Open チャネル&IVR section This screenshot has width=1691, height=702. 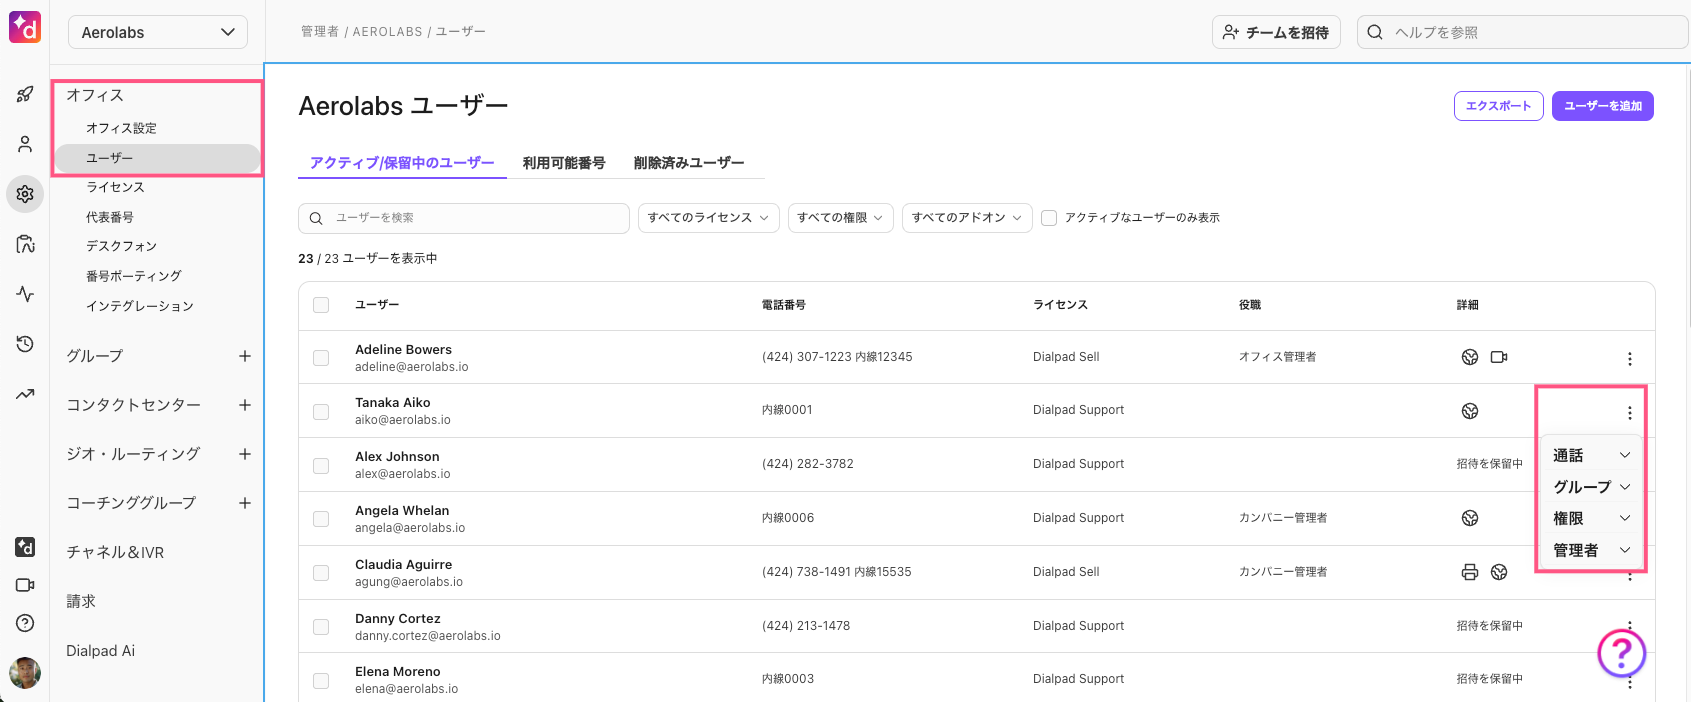pos(115,552)
